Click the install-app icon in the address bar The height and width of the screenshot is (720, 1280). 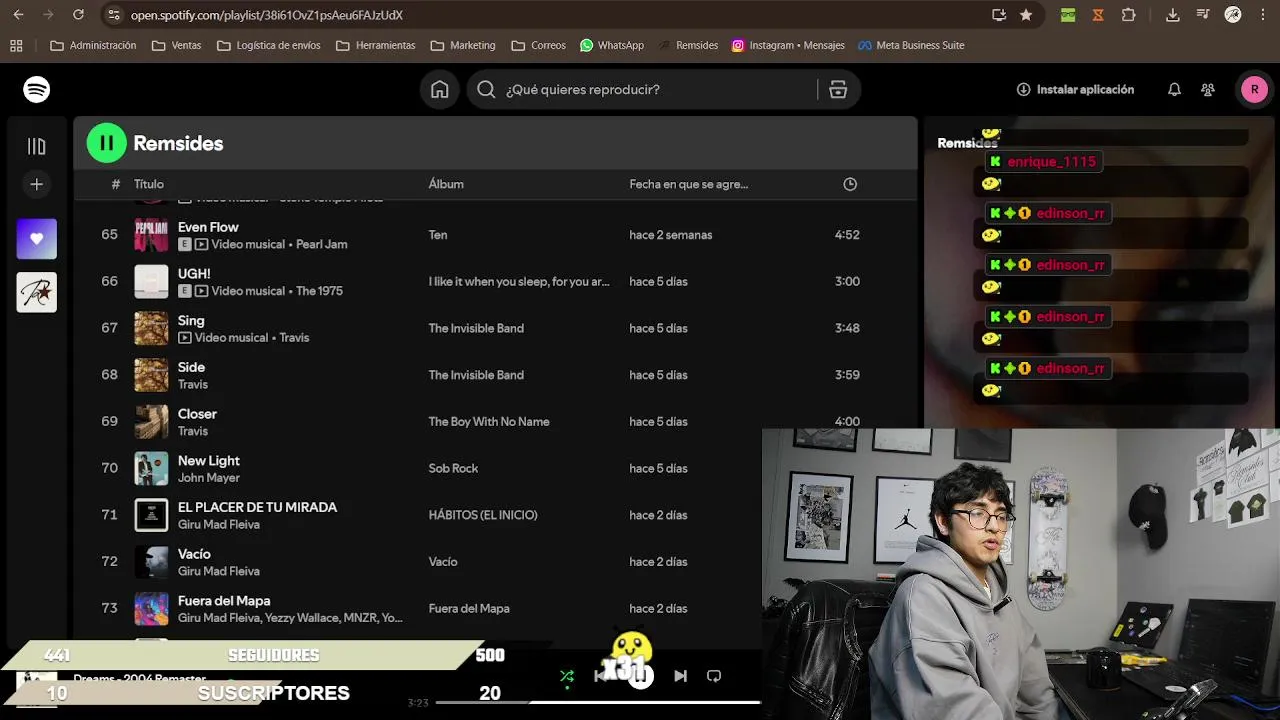tap(999, 15)
